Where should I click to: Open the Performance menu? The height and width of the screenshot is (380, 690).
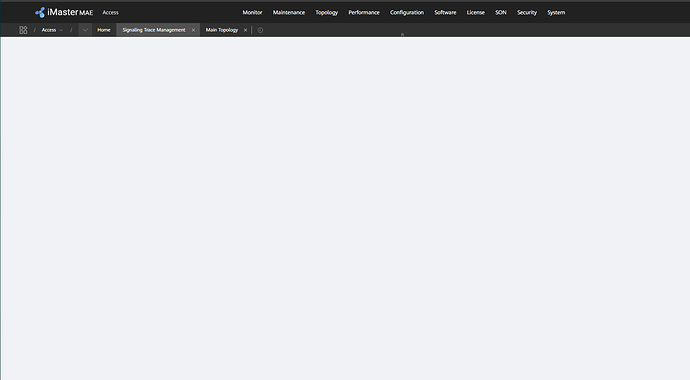click(x=364, y=12)
